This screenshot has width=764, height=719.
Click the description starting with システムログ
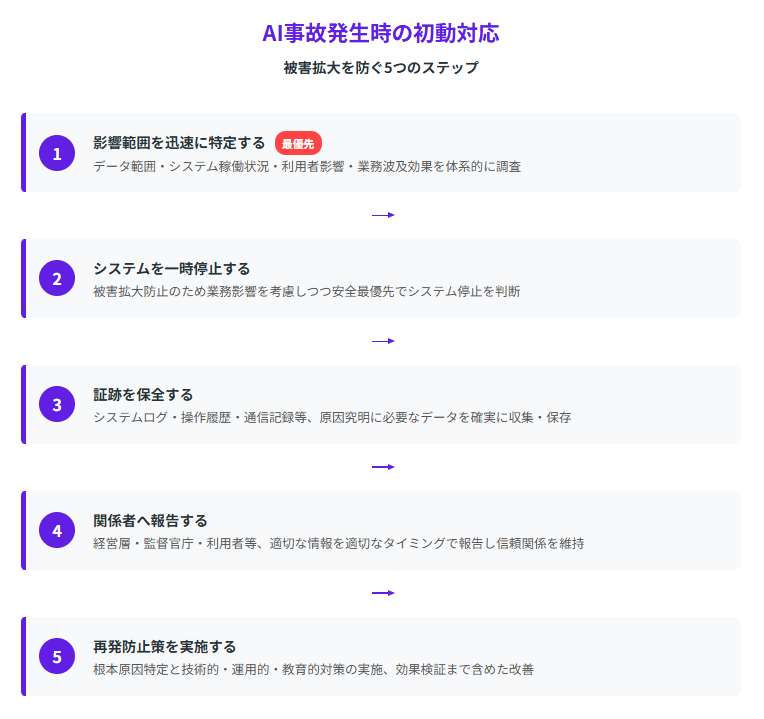point(332,417)
